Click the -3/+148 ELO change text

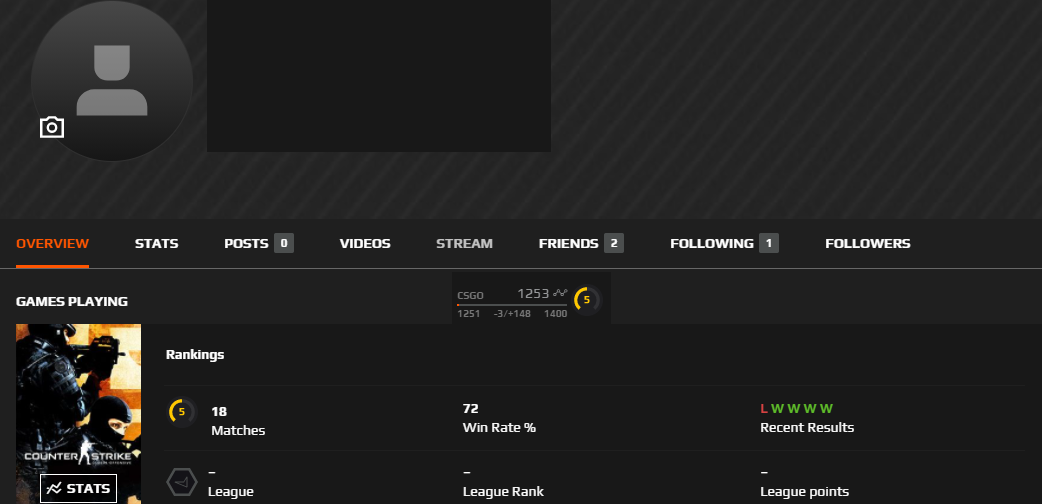512,313
